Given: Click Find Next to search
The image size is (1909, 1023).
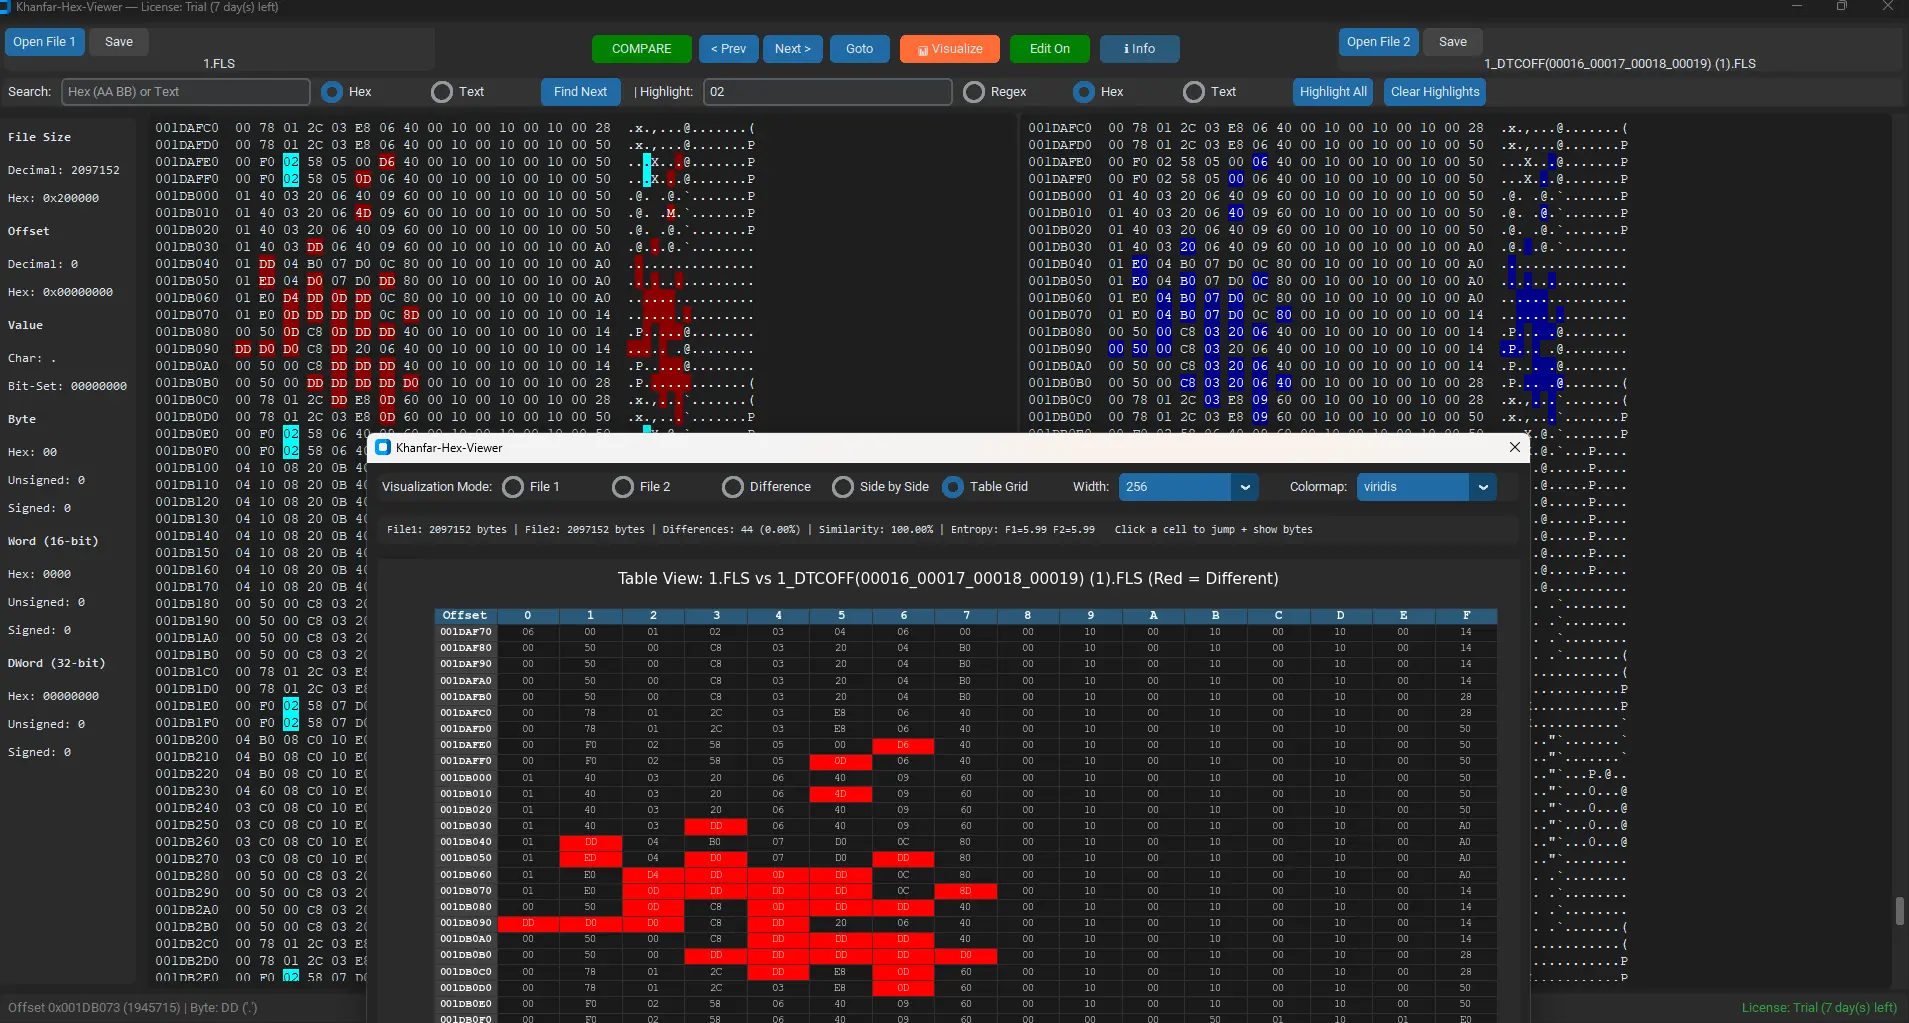Looking at the screenshot, I should [x=580, y=91].
